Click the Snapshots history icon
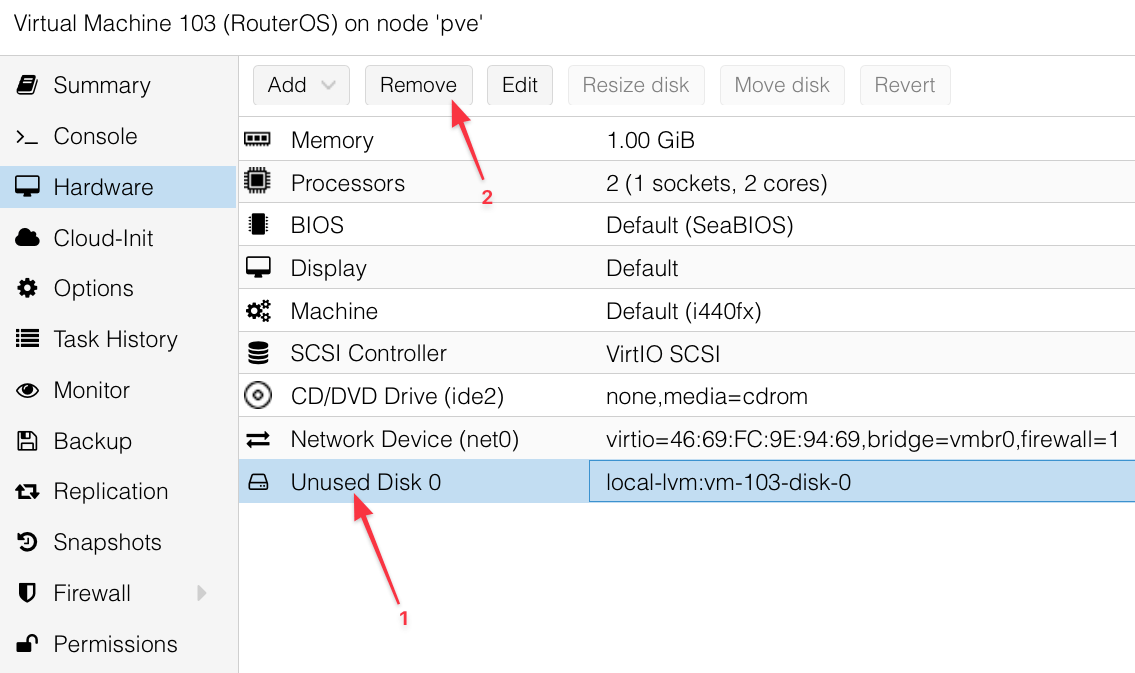 coord(27,542)
